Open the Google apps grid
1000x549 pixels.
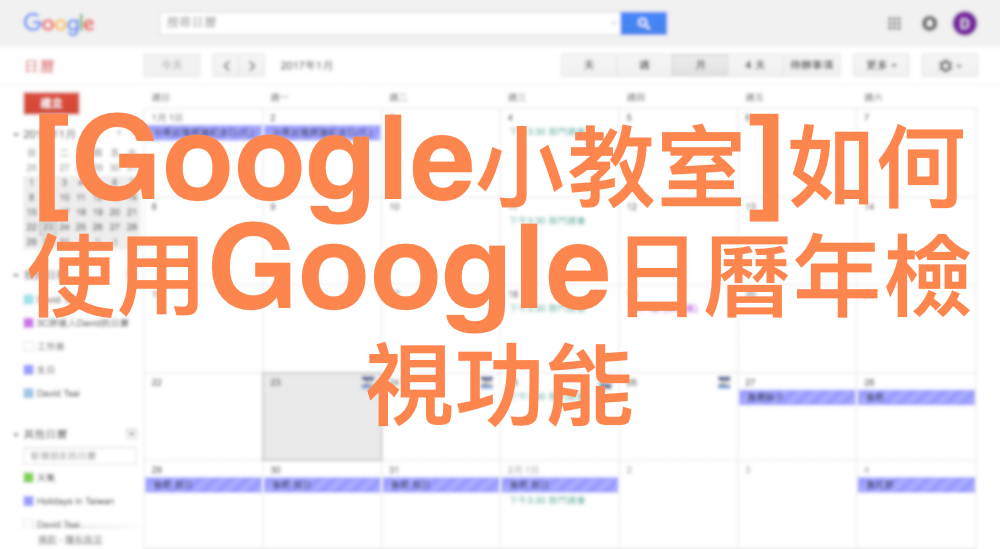[x=894, y=24]
